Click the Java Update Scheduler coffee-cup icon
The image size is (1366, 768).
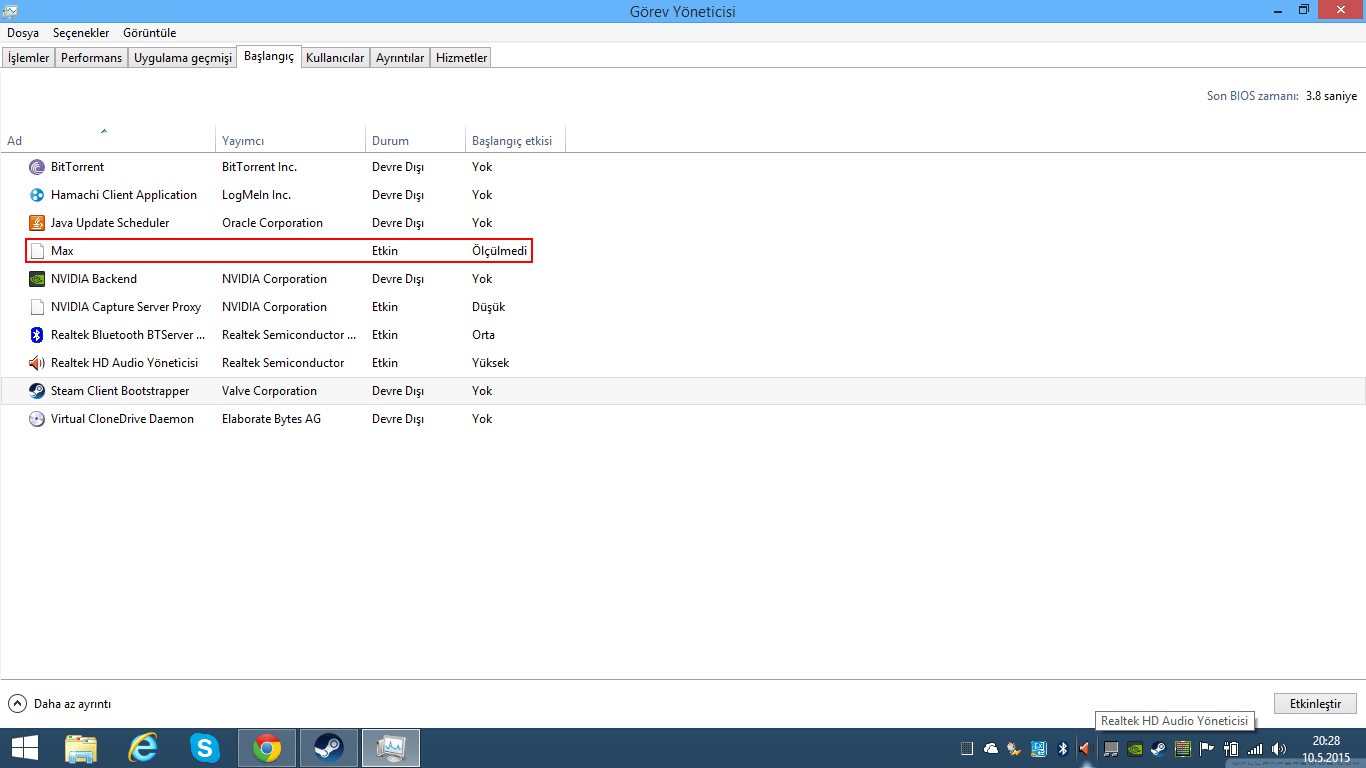pyautogui.click(x=37, y=223)
